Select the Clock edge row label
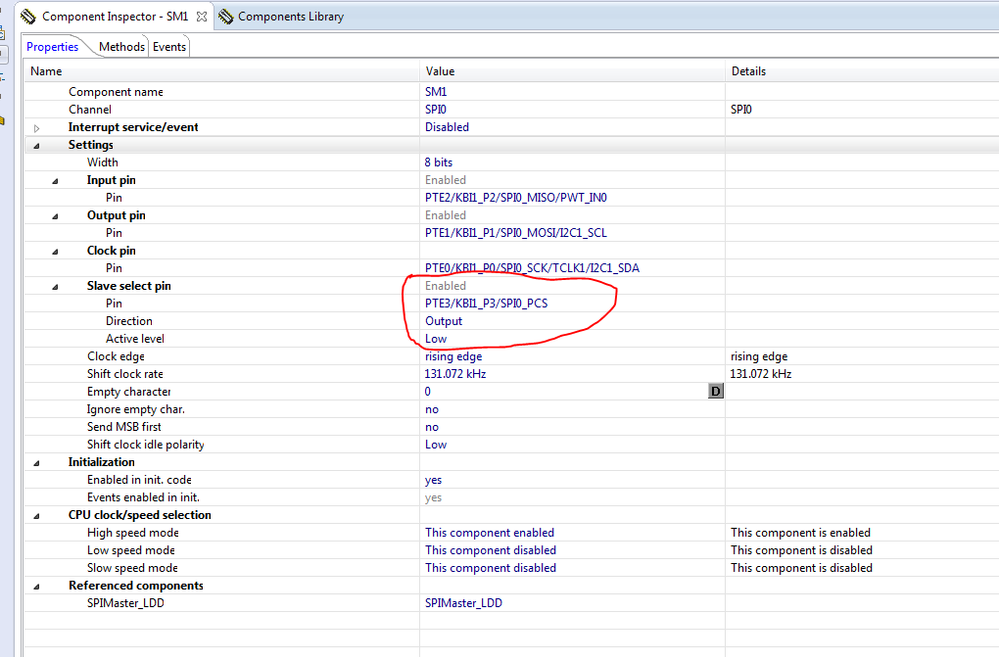 point(116,356)
